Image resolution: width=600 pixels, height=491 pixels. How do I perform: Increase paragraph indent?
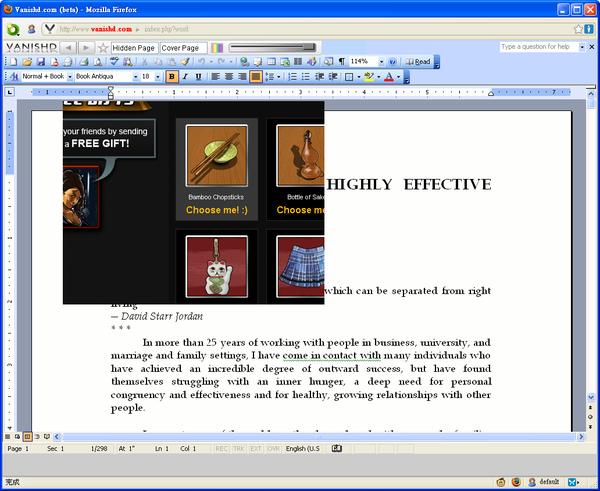tap(333, 77)
